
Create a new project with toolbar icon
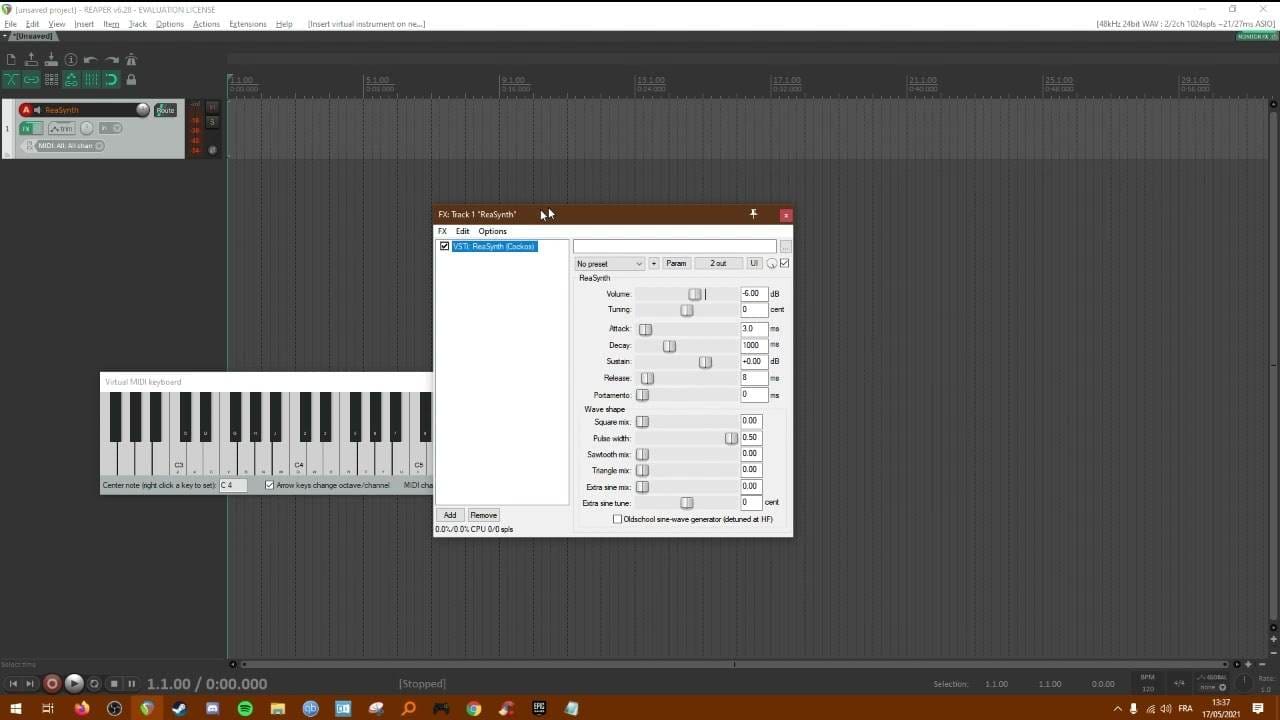pyautogui.click(x=11, y=60)
